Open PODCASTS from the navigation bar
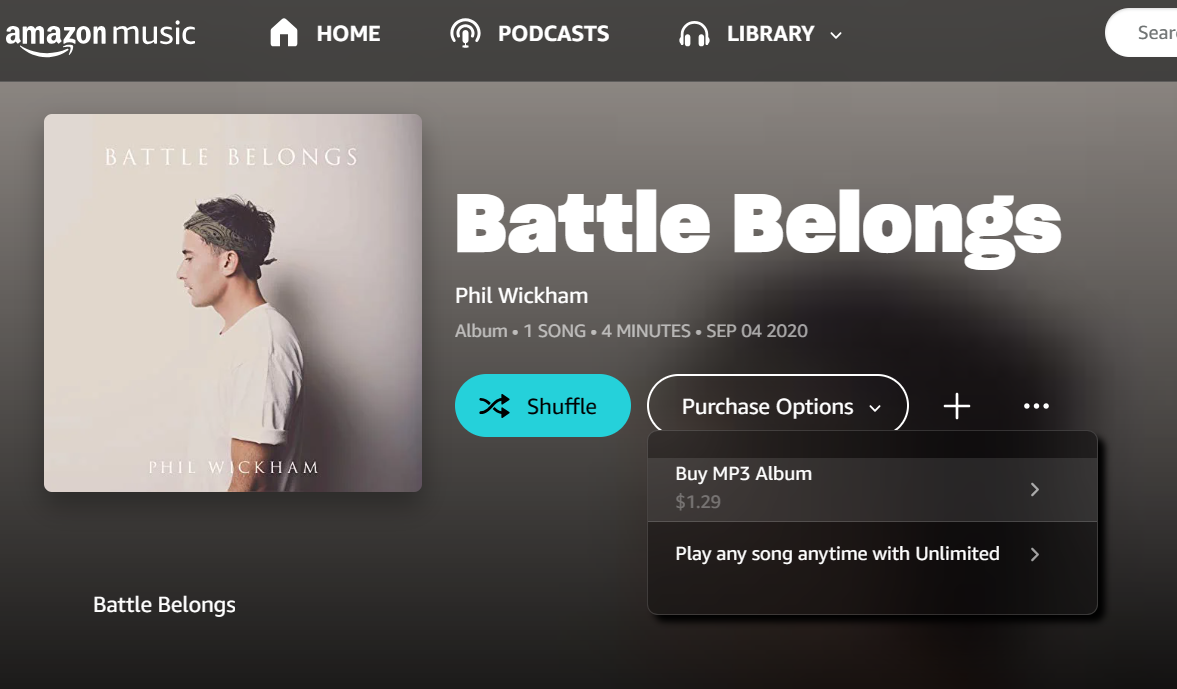This screenshot has width=1177, height=689. (553, 32)
